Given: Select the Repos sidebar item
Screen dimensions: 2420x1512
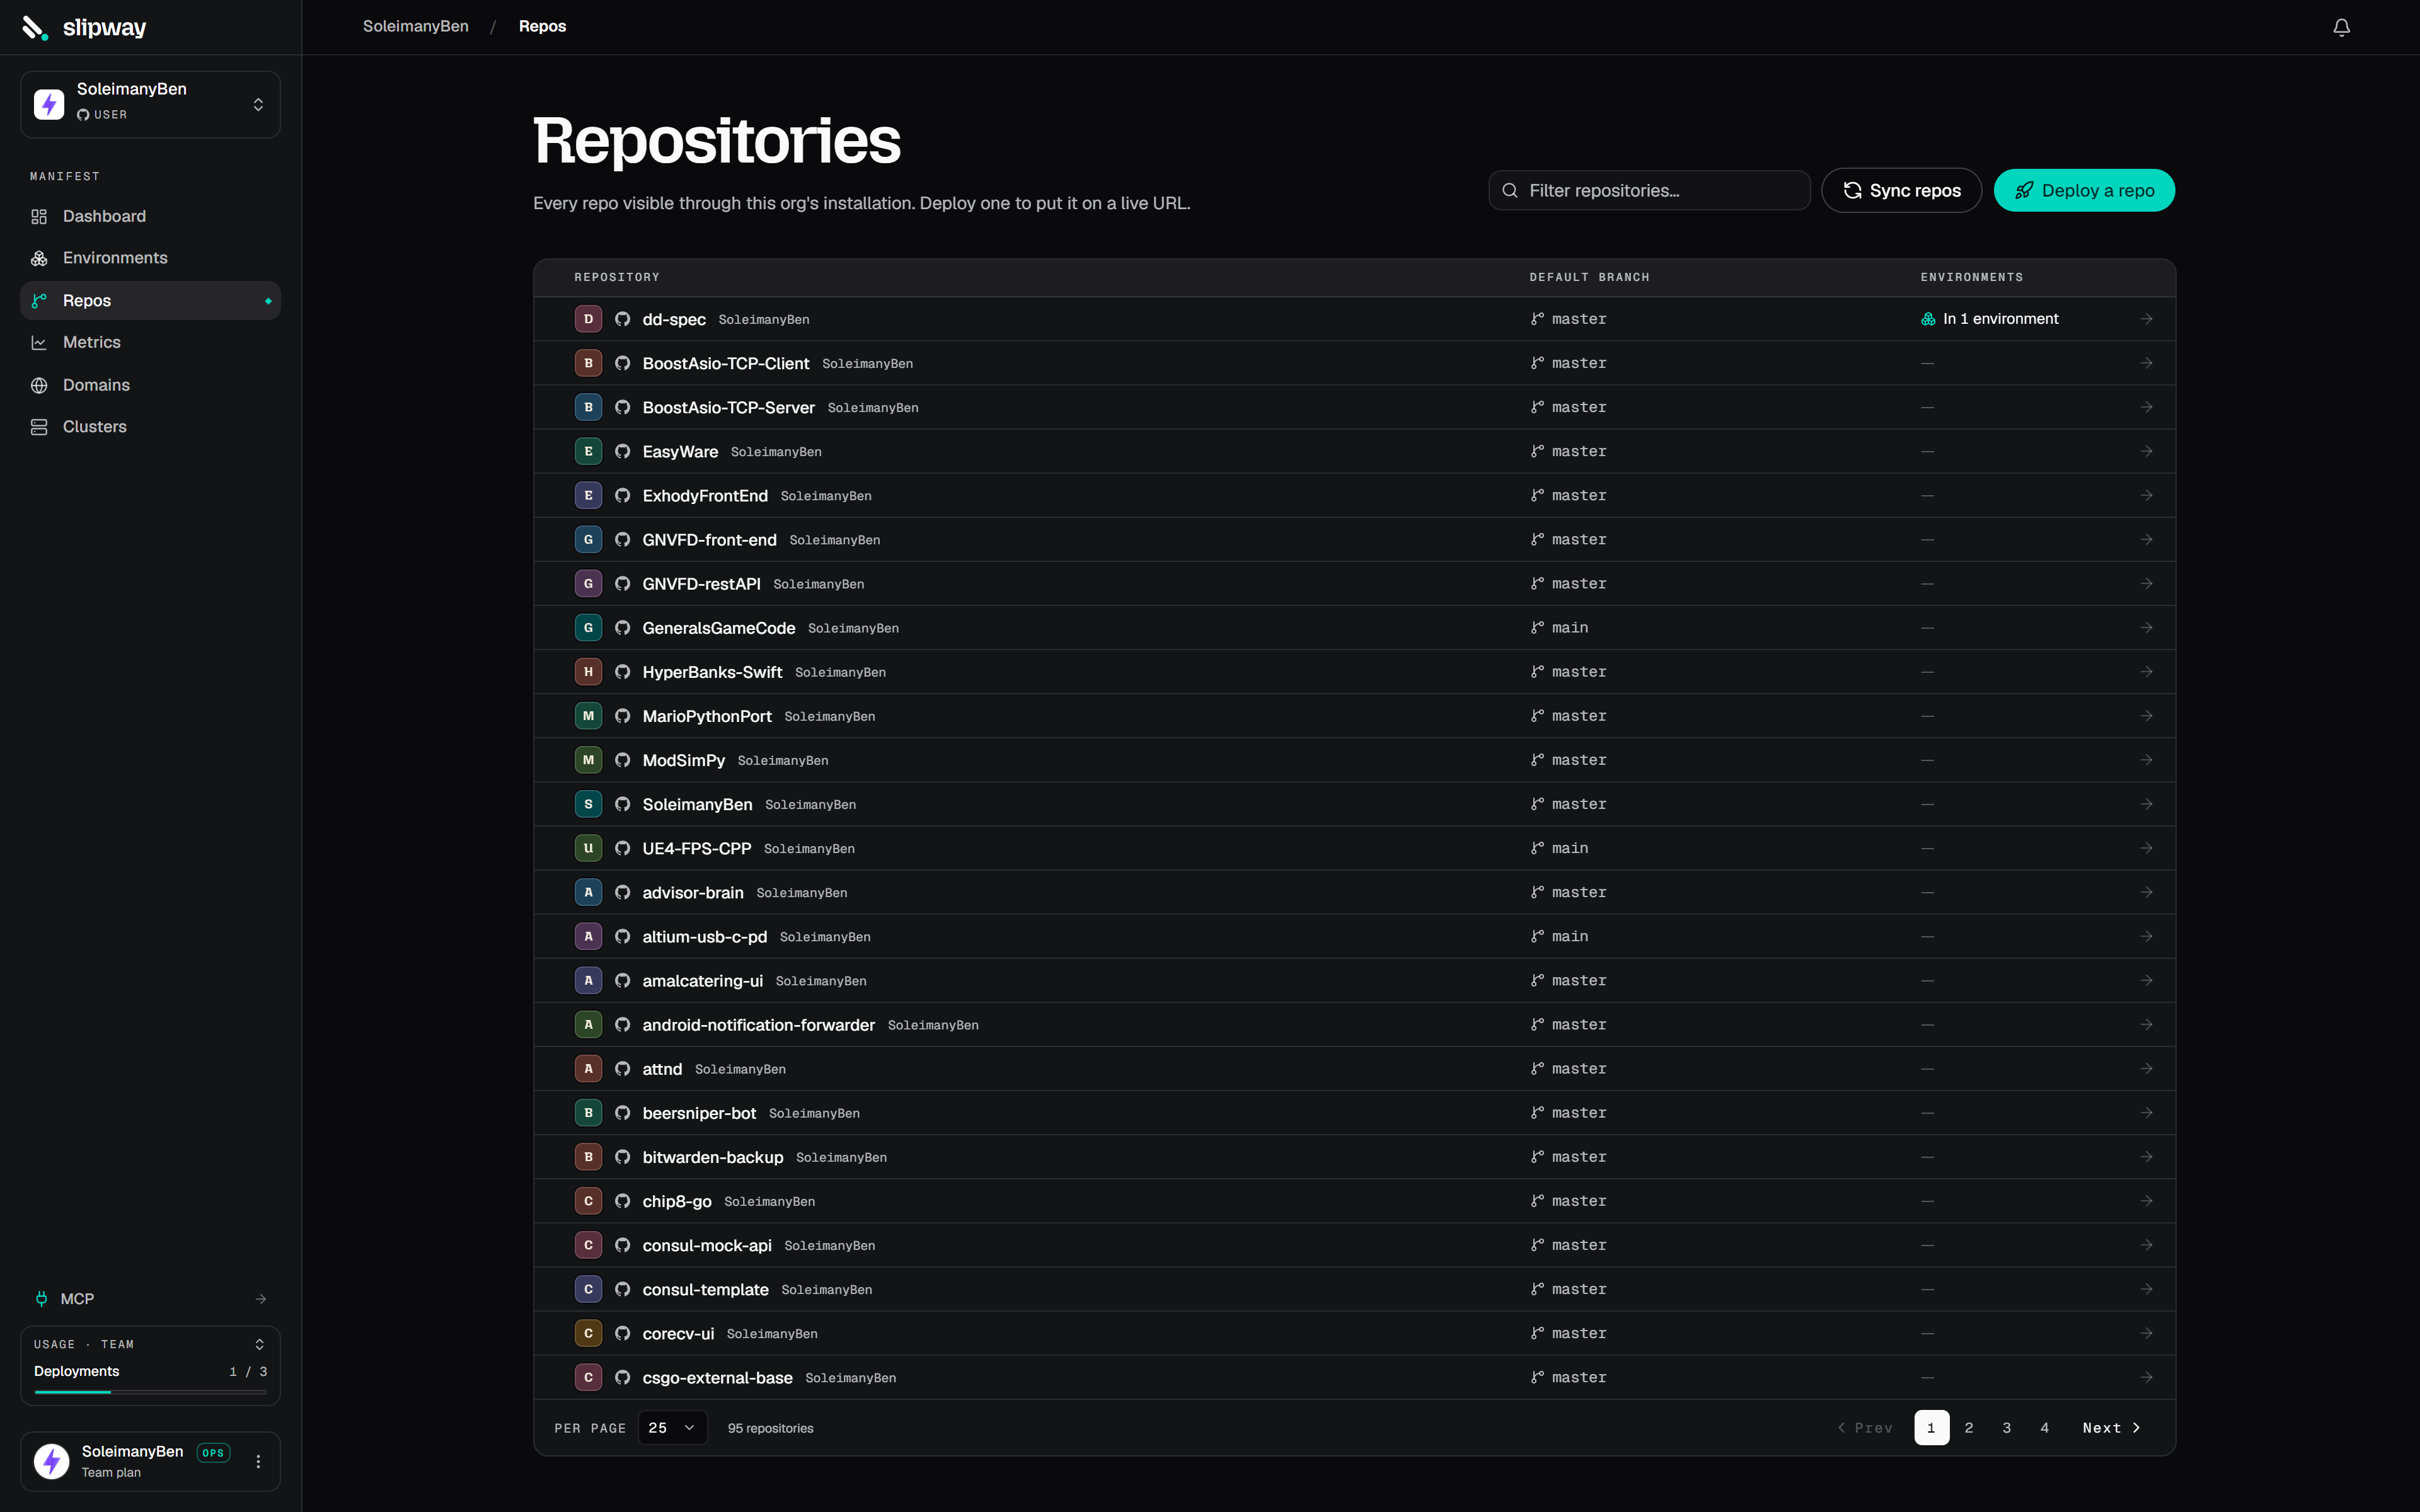Looking at the screenshot, I should [x=150, y=300].
